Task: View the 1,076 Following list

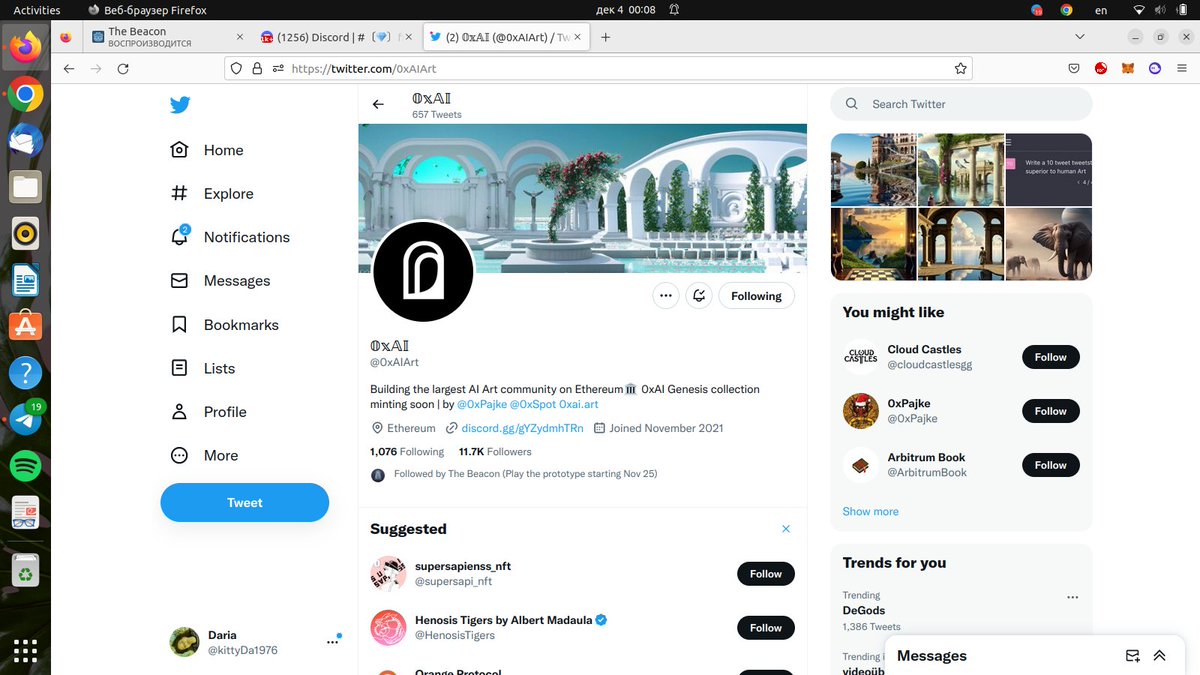Action: (x=407, y=452)
